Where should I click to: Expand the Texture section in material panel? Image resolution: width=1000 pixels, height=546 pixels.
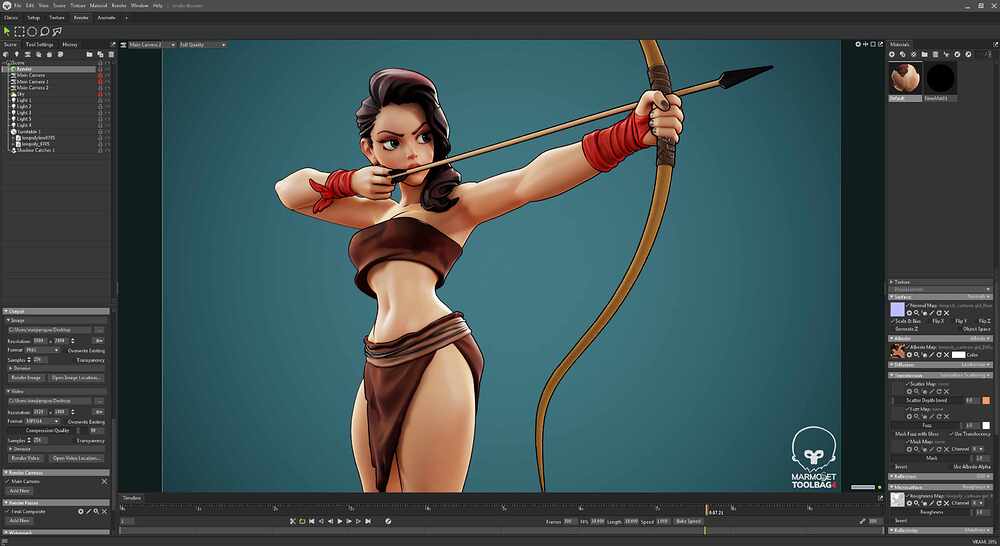pos(941,281)
